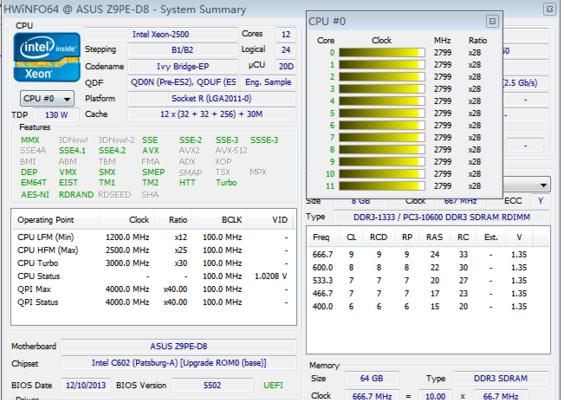Viewport: 564px width, 400px height.
Task: Click the memory clock 666.7 MHz field
Action: [372, 396]
